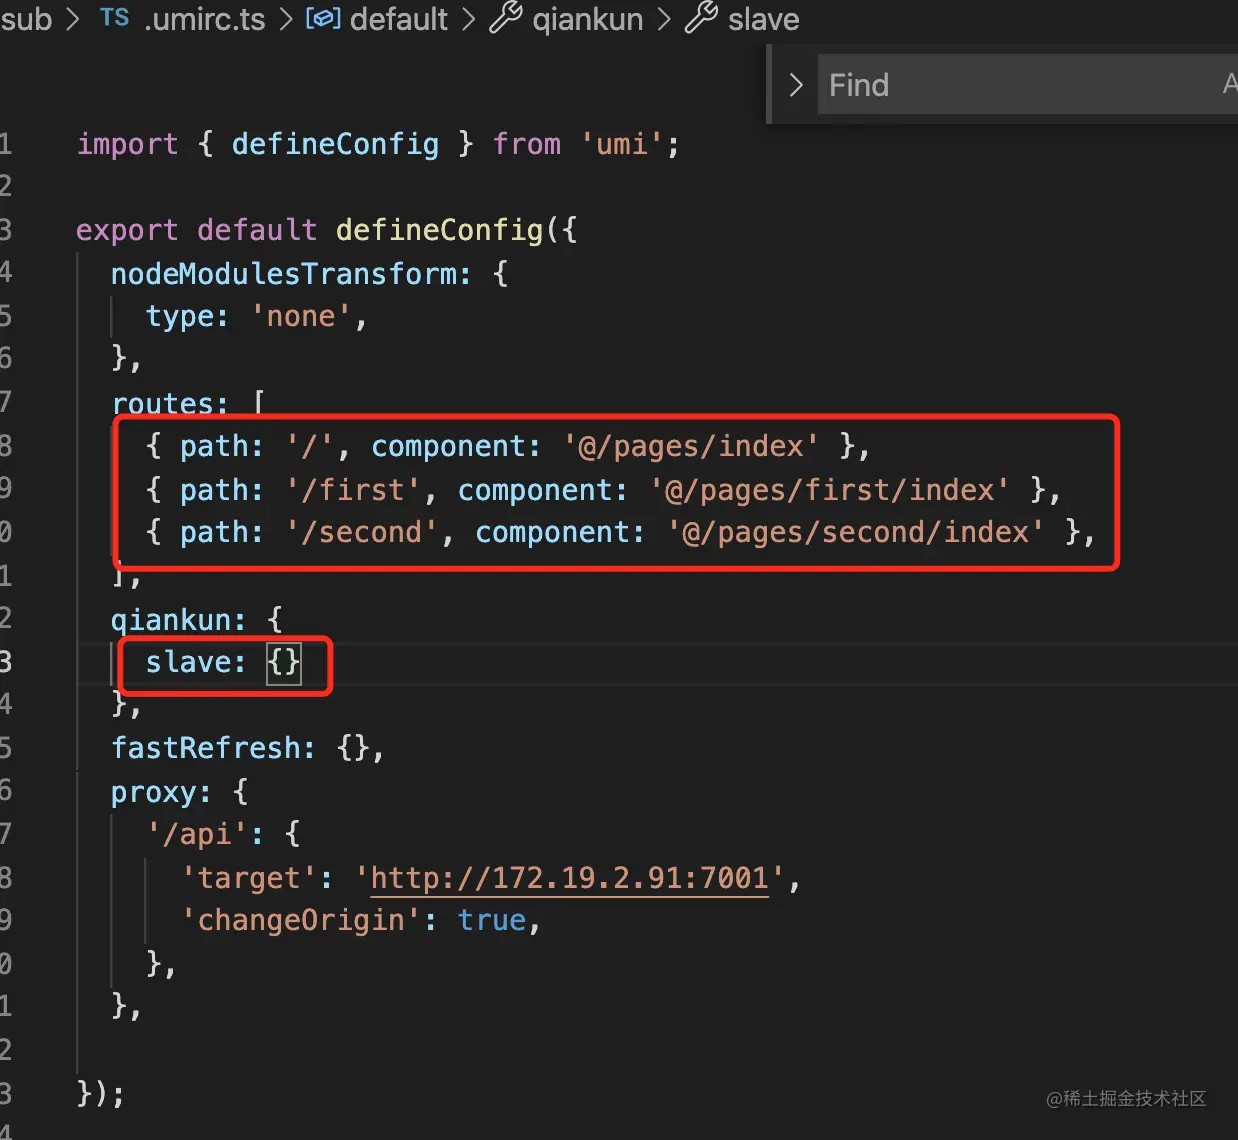
Task: Click the qiankun property in the code
Action: (170, 620)
